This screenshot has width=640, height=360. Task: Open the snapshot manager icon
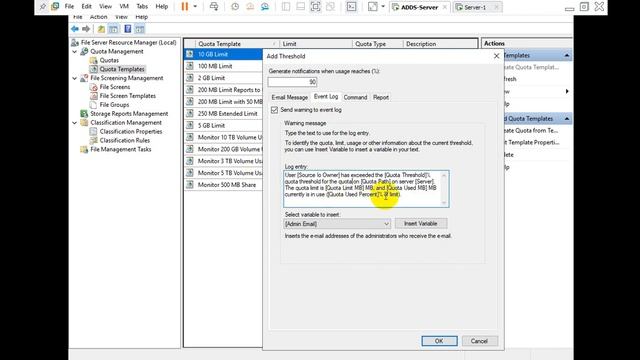[265, 7]
